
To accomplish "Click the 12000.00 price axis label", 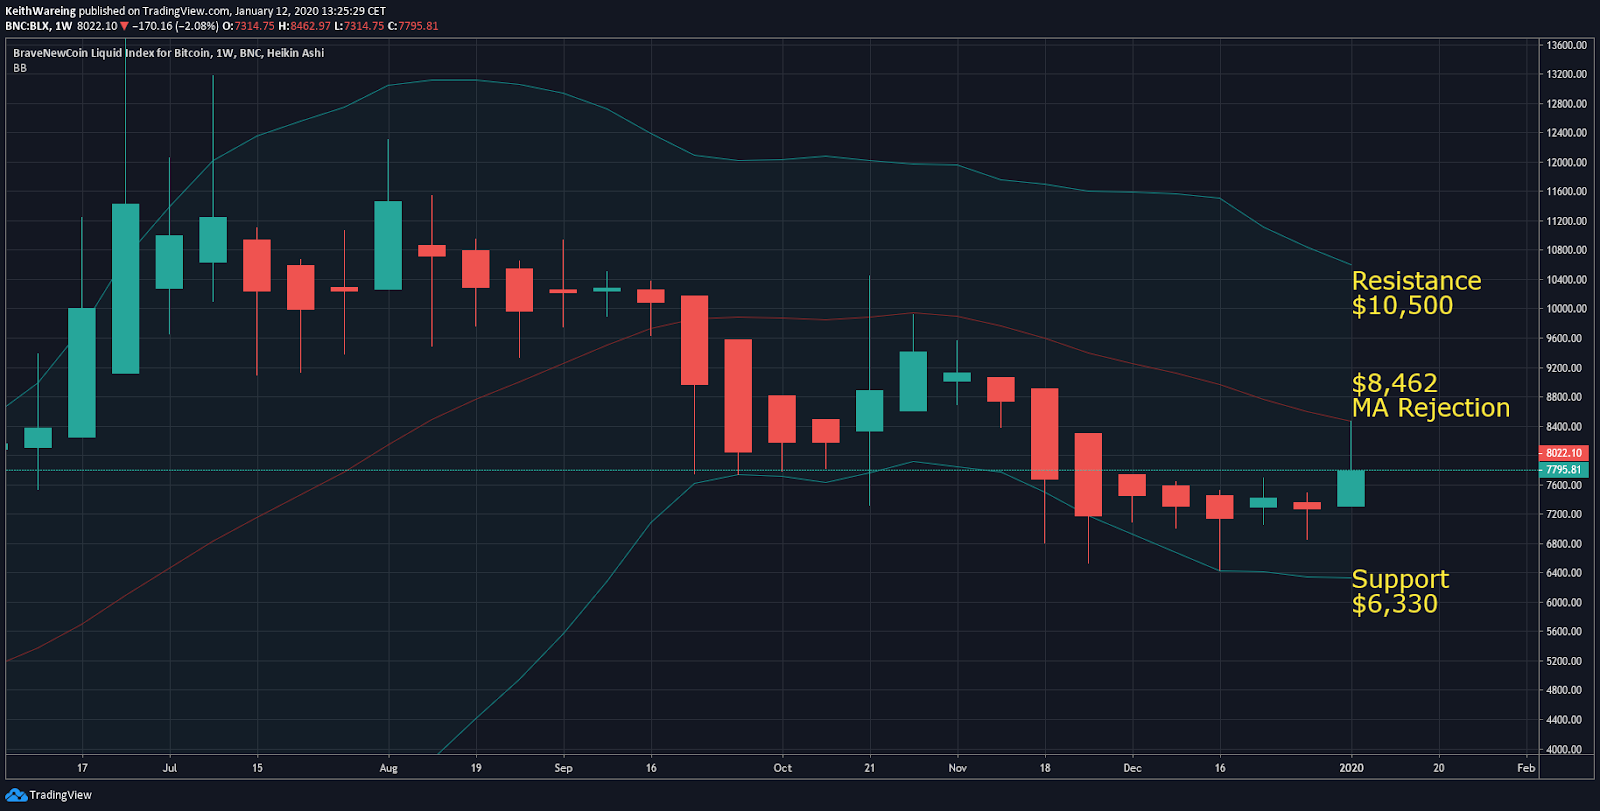I will coord(1566,162).
